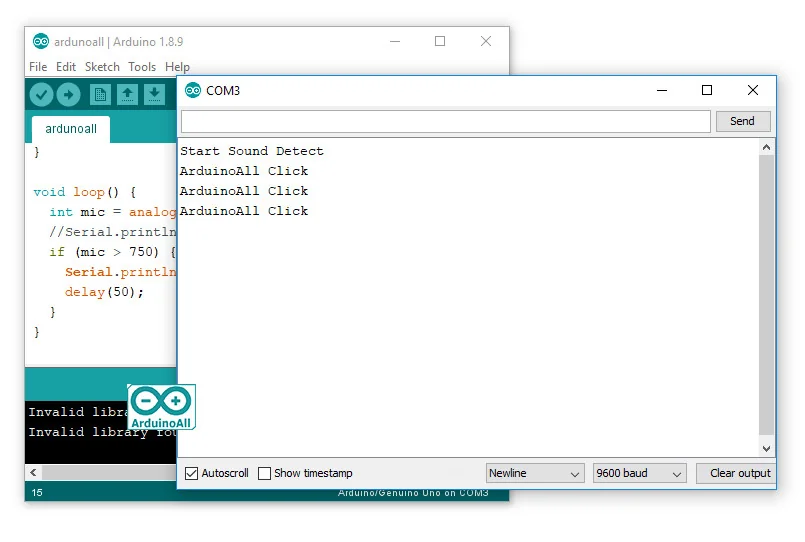
Task: Maximize the Arduino 1.8.9 main window
Action: click(440, 41)
